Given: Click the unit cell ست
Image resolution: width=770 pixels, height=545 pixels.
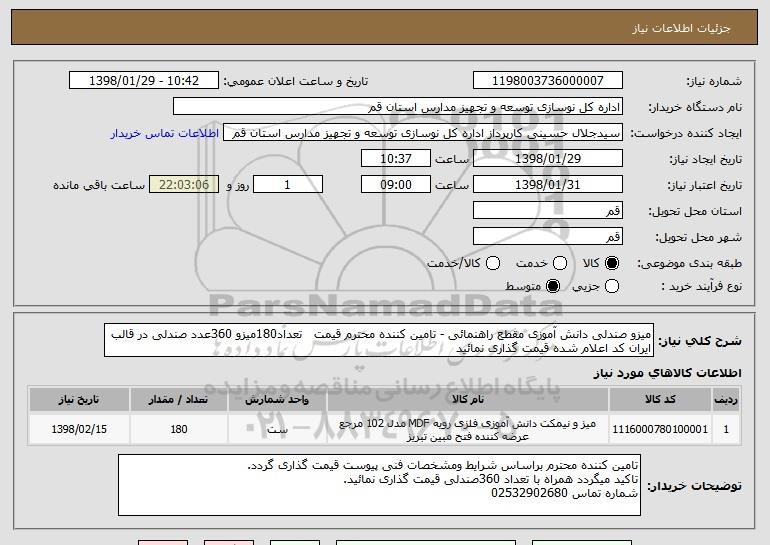Looking at the screenshot, I should point(277,430).
